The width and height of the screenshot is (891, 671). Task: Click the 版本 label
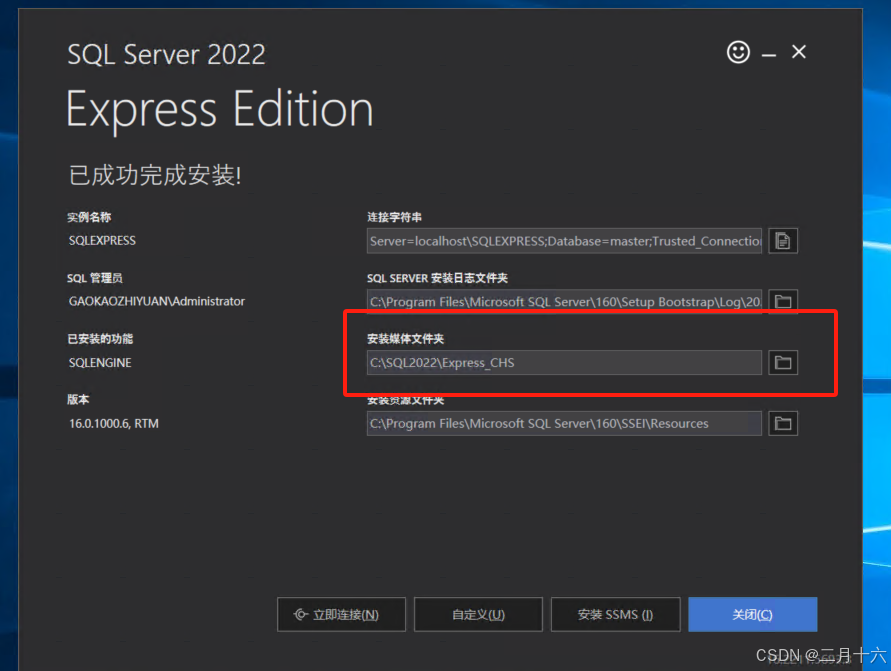tap(78, 399)
